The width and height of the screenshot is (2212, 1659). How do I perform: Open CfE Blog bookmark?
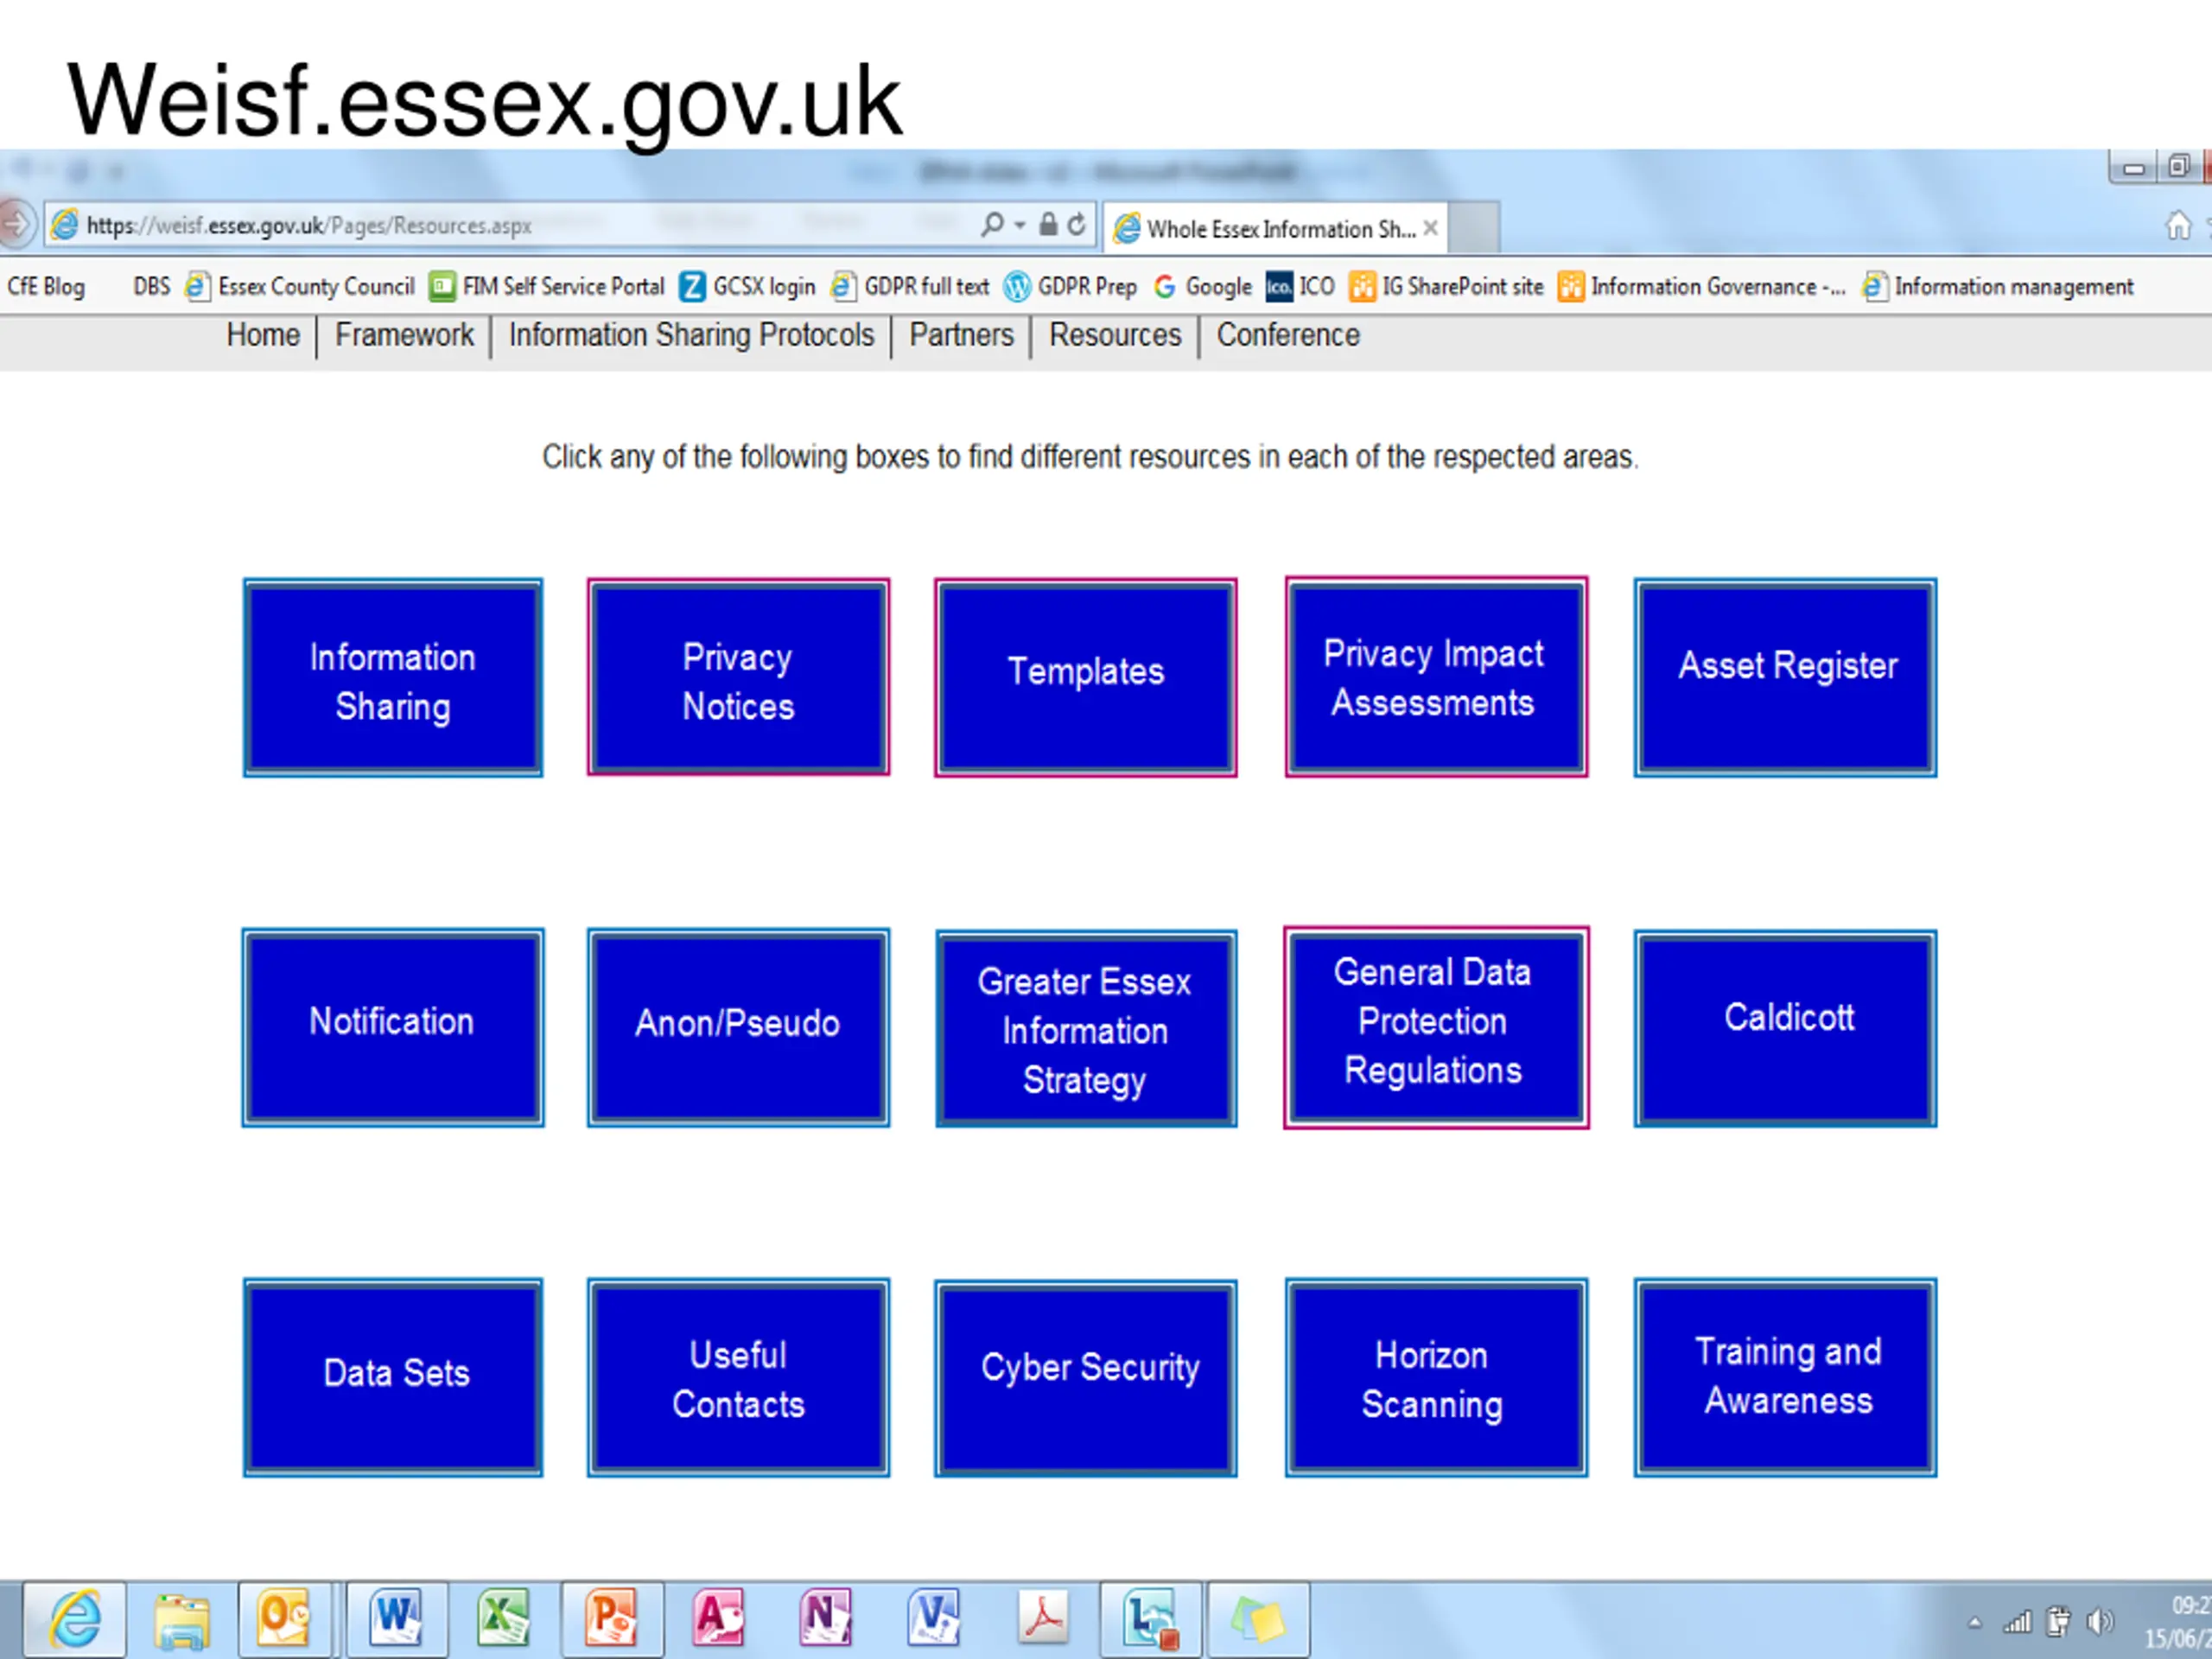[46, 287]
